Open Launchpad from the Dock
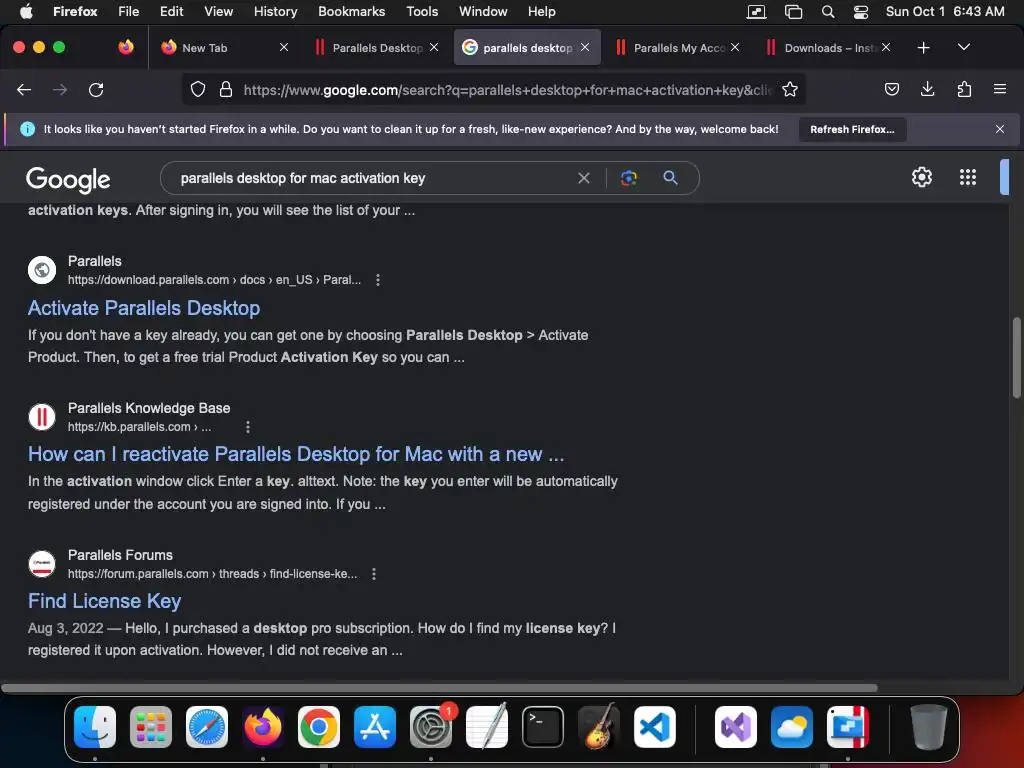 (151, 727)
